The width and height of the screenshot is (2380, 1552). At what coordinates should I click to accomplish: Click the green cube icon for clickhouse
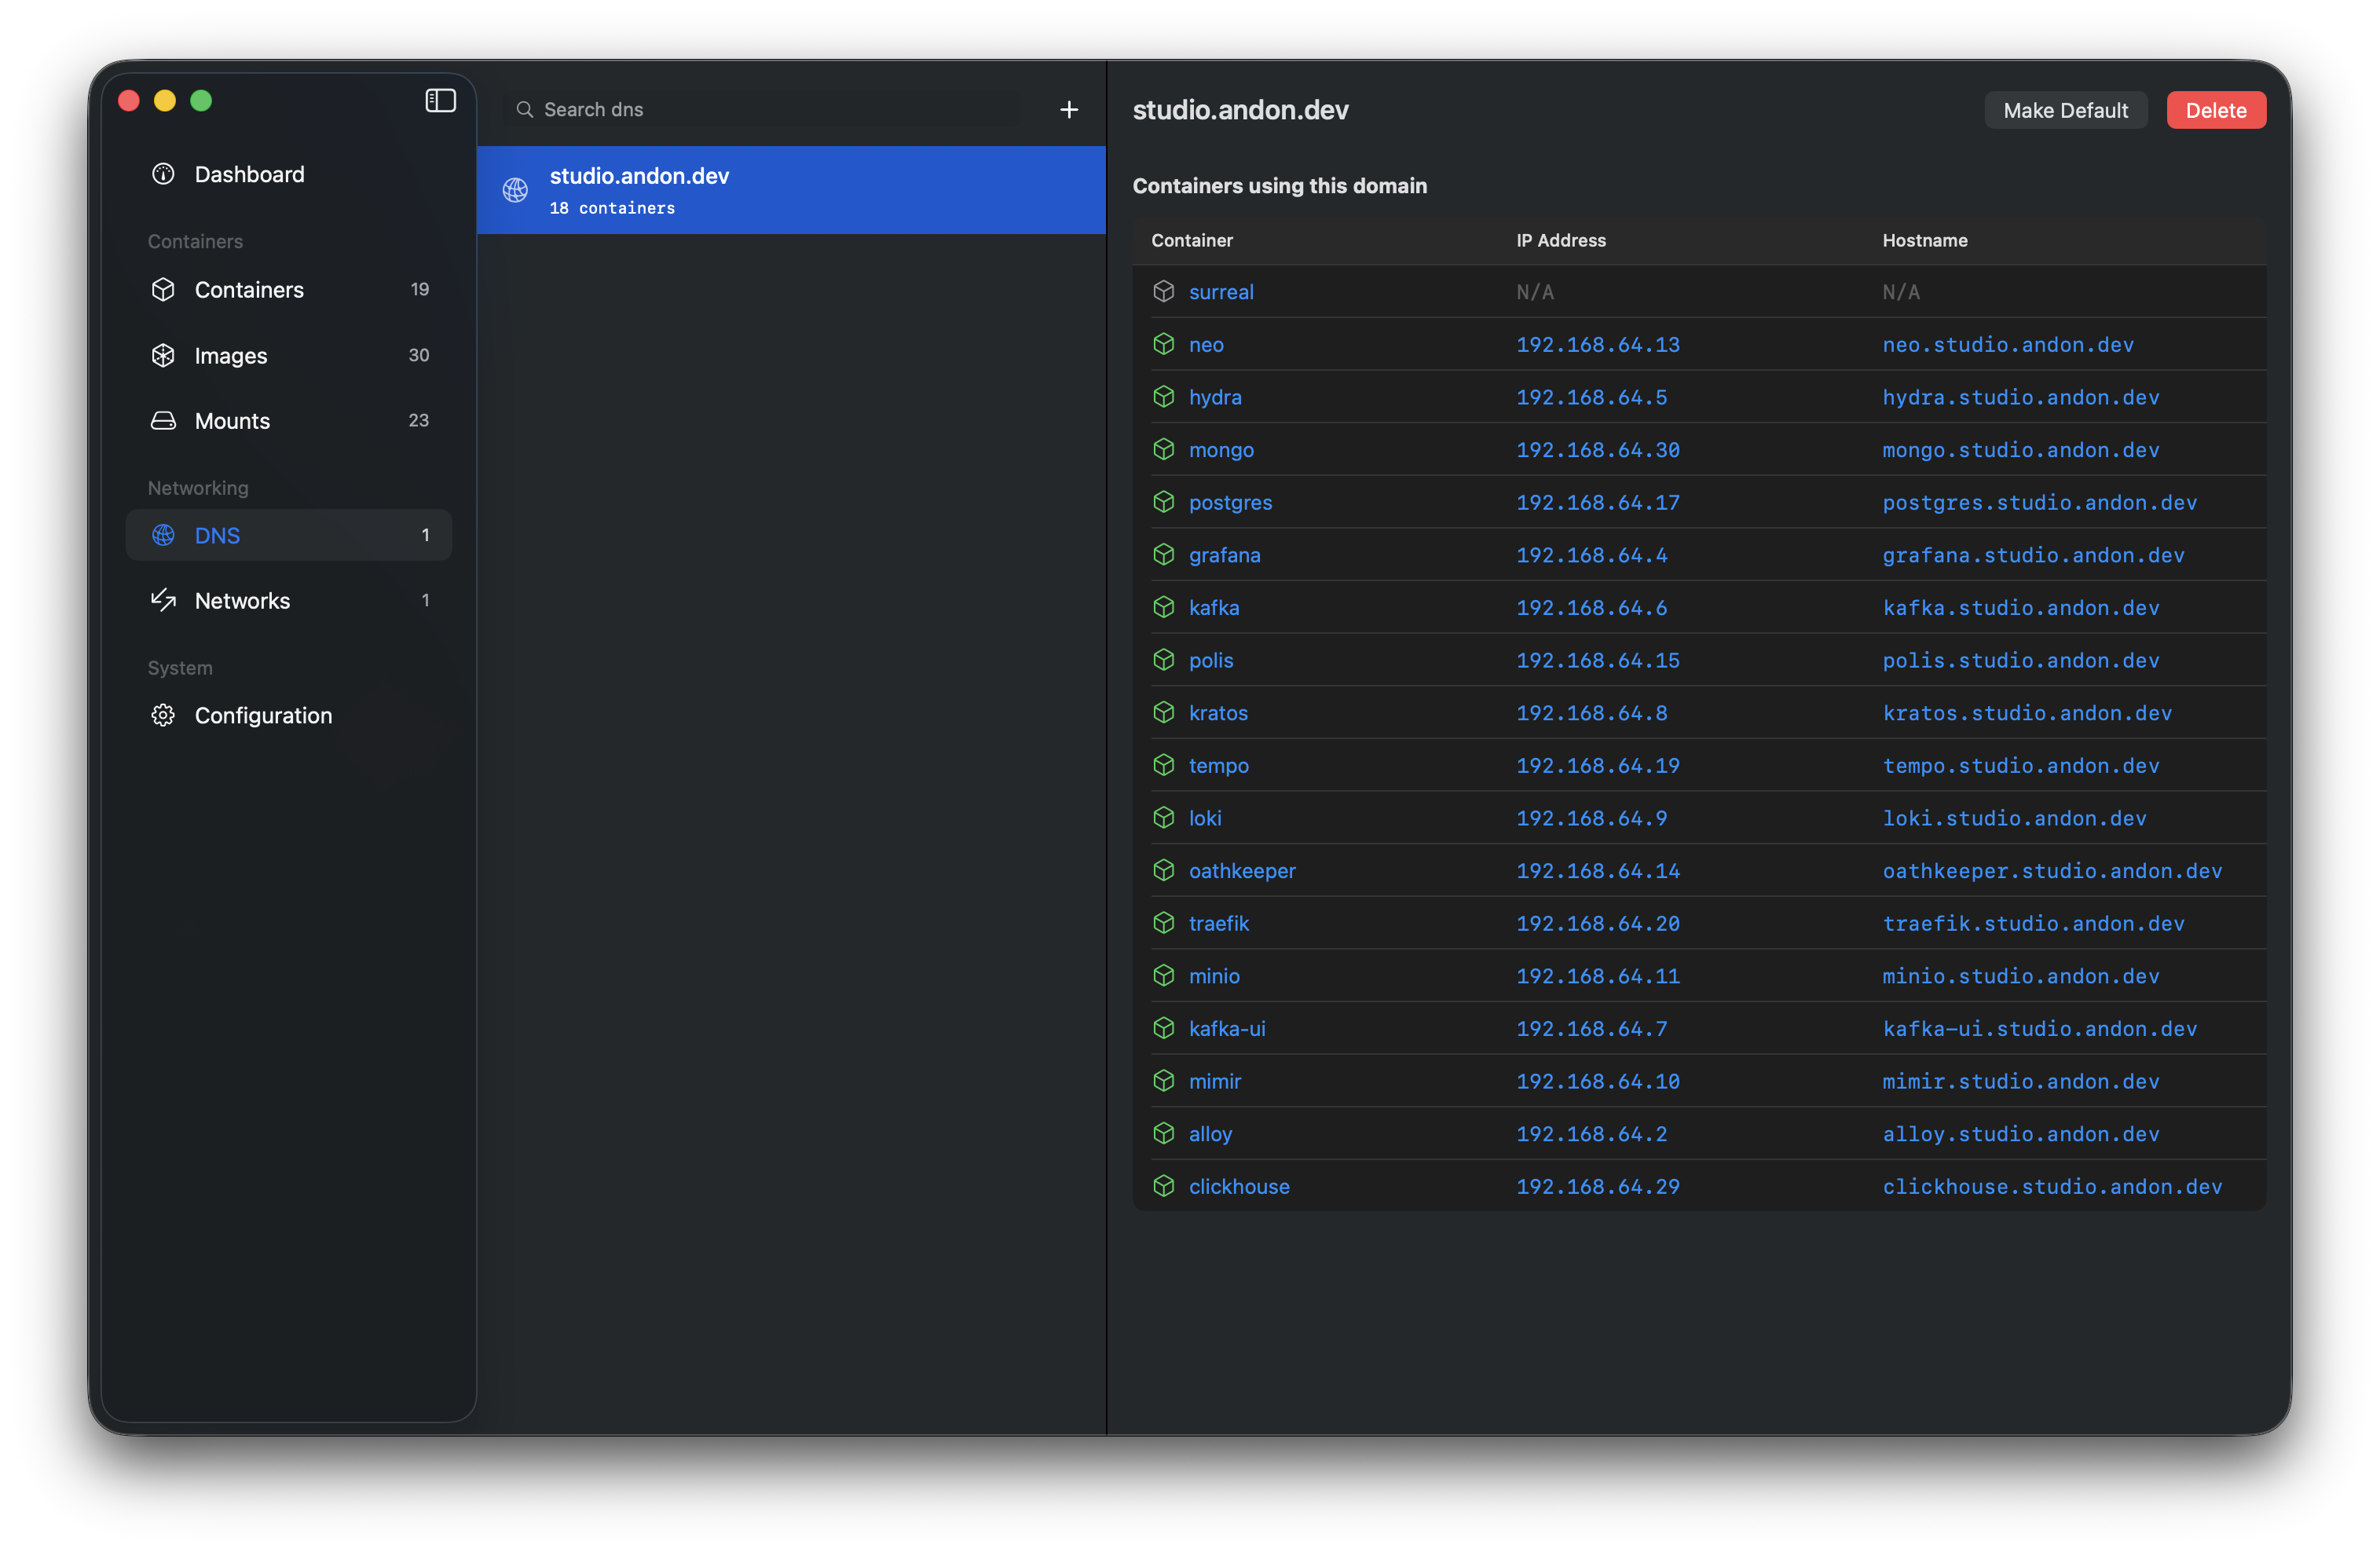(x=1163, y=1186)
